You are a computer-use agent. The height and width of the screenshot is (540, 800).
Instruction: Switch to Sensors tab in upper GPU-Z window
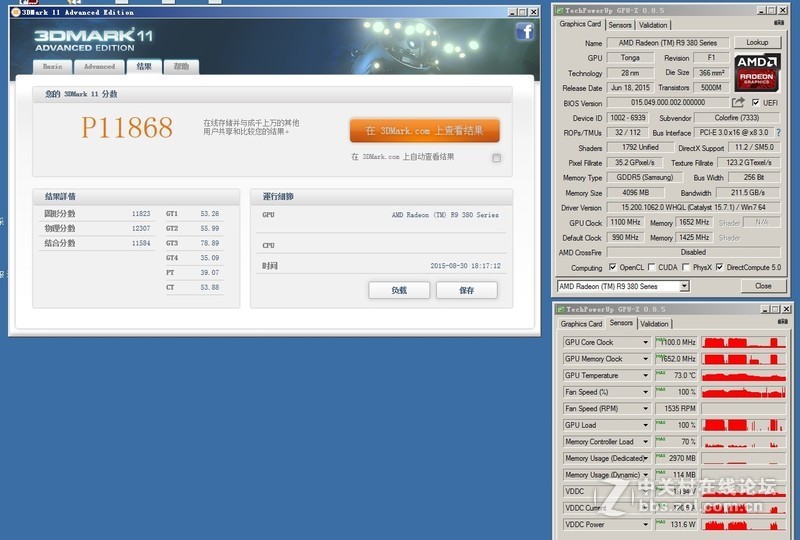(620, 25)
